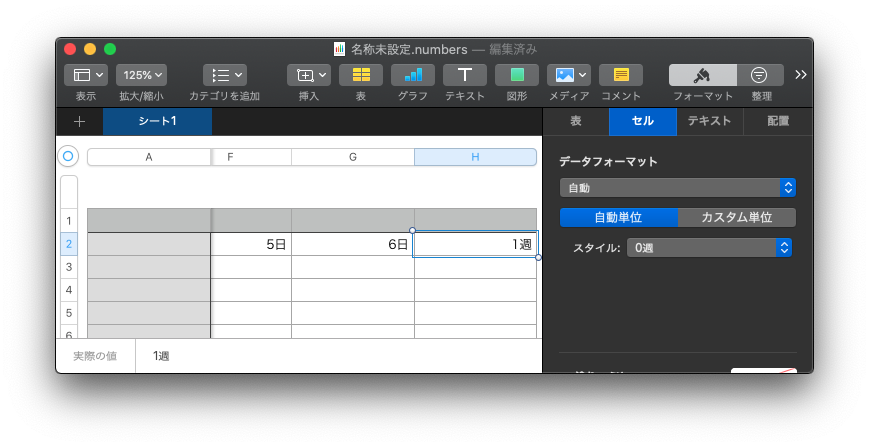This screenshot has width=869, height=447.
Task: Click the 表 (table) toolbar icon
Action: (x=361, y=75)
